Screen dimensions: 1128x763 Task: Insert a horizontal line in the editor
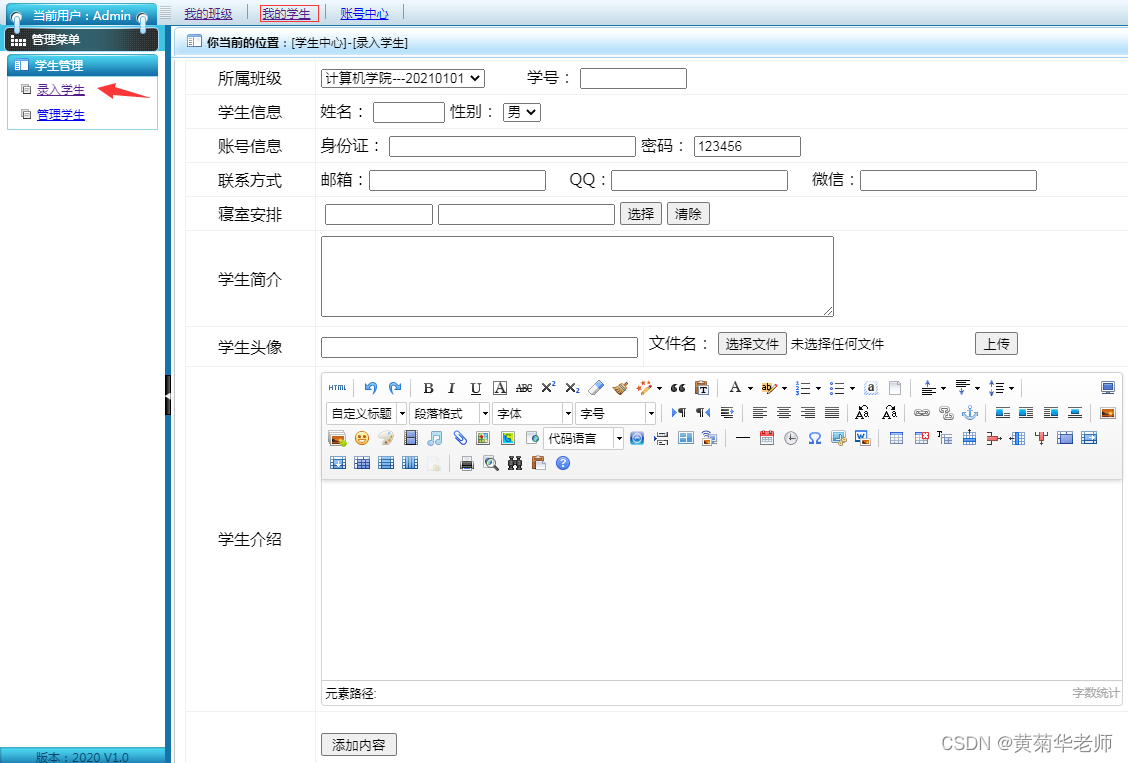[742, 437]
